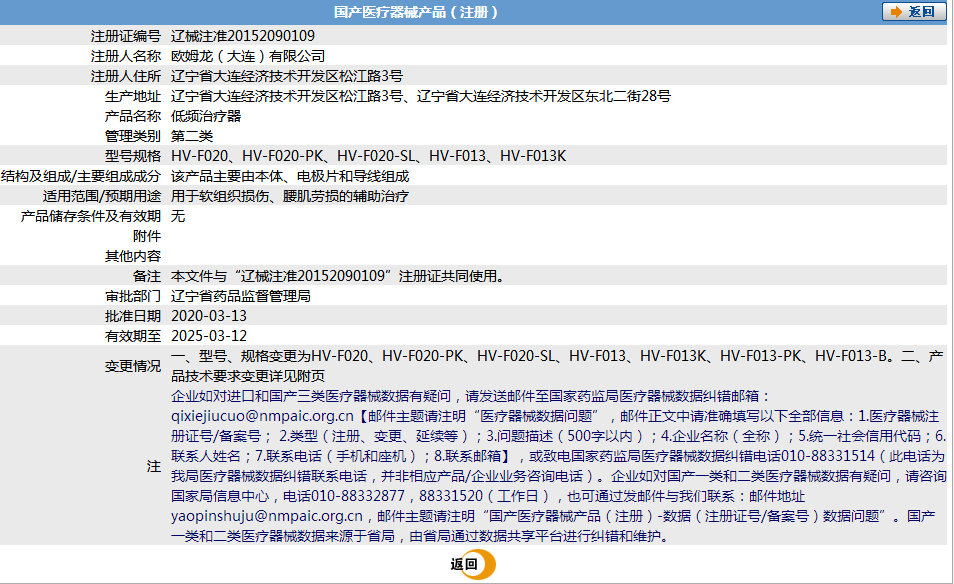
Task: Select the management class 第二类
Action: click(192, 136)
